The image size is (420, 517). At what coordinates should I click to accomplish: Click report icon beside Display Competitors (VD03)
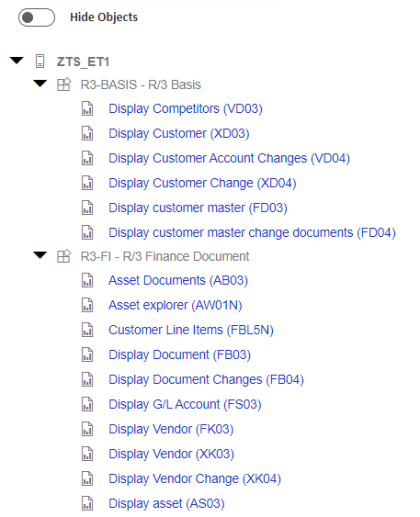87,109
